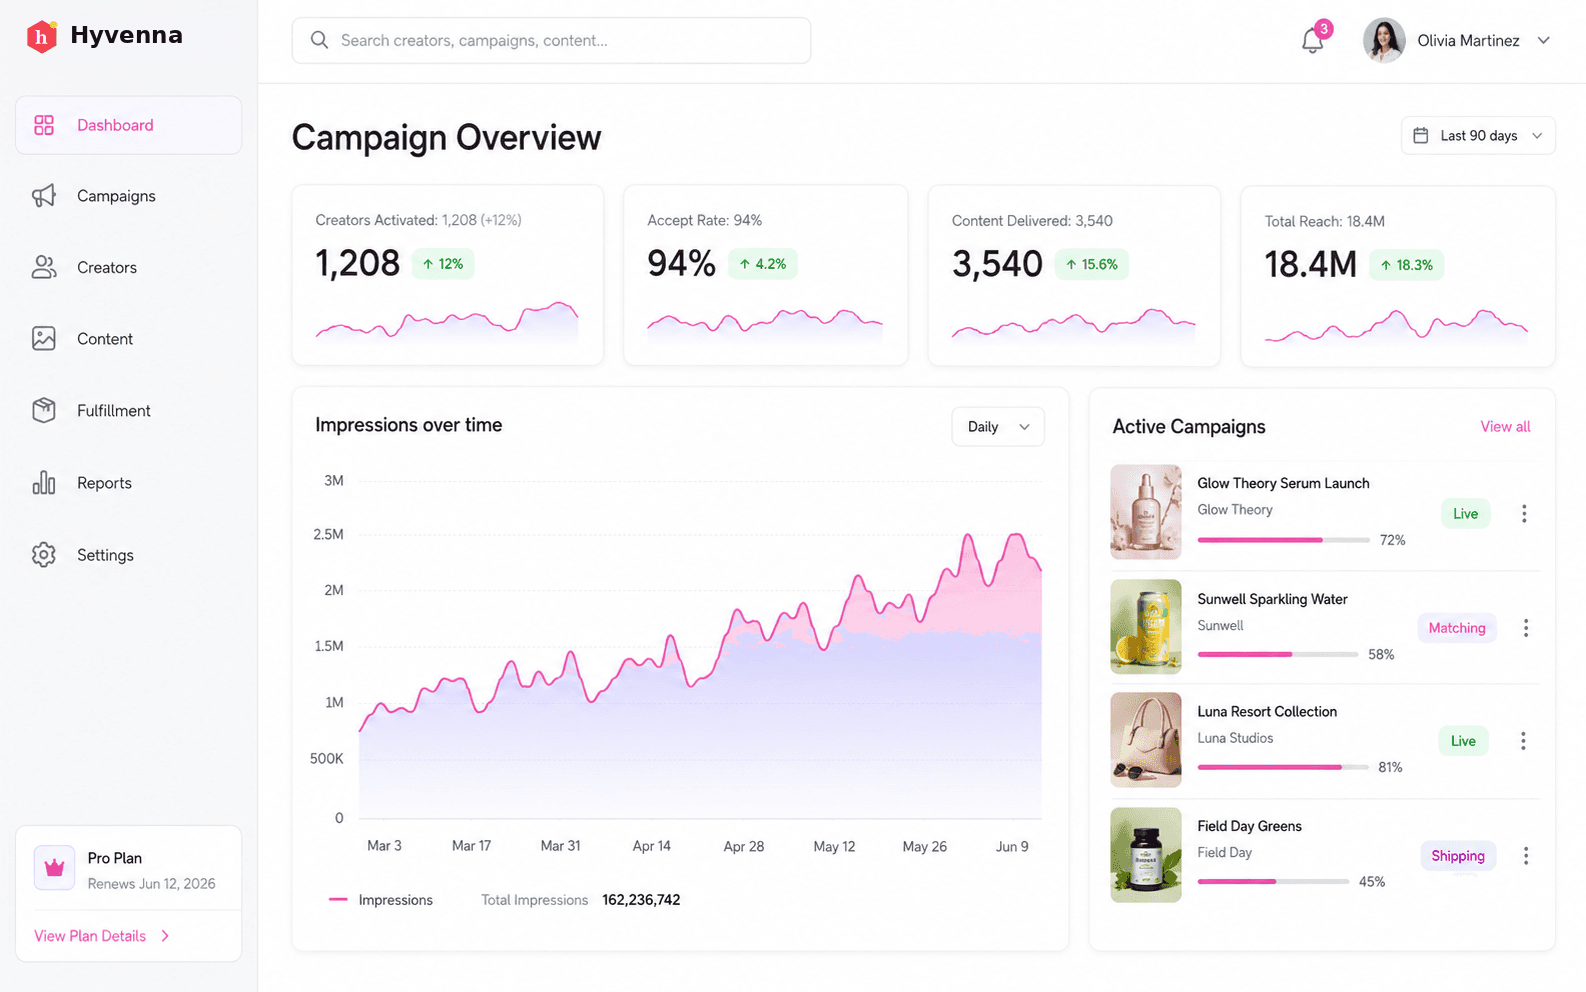Click the Pro Plan crown icon
Image resolution: width=1586 pixels, height=992 pixels.
tap(54, 868)
